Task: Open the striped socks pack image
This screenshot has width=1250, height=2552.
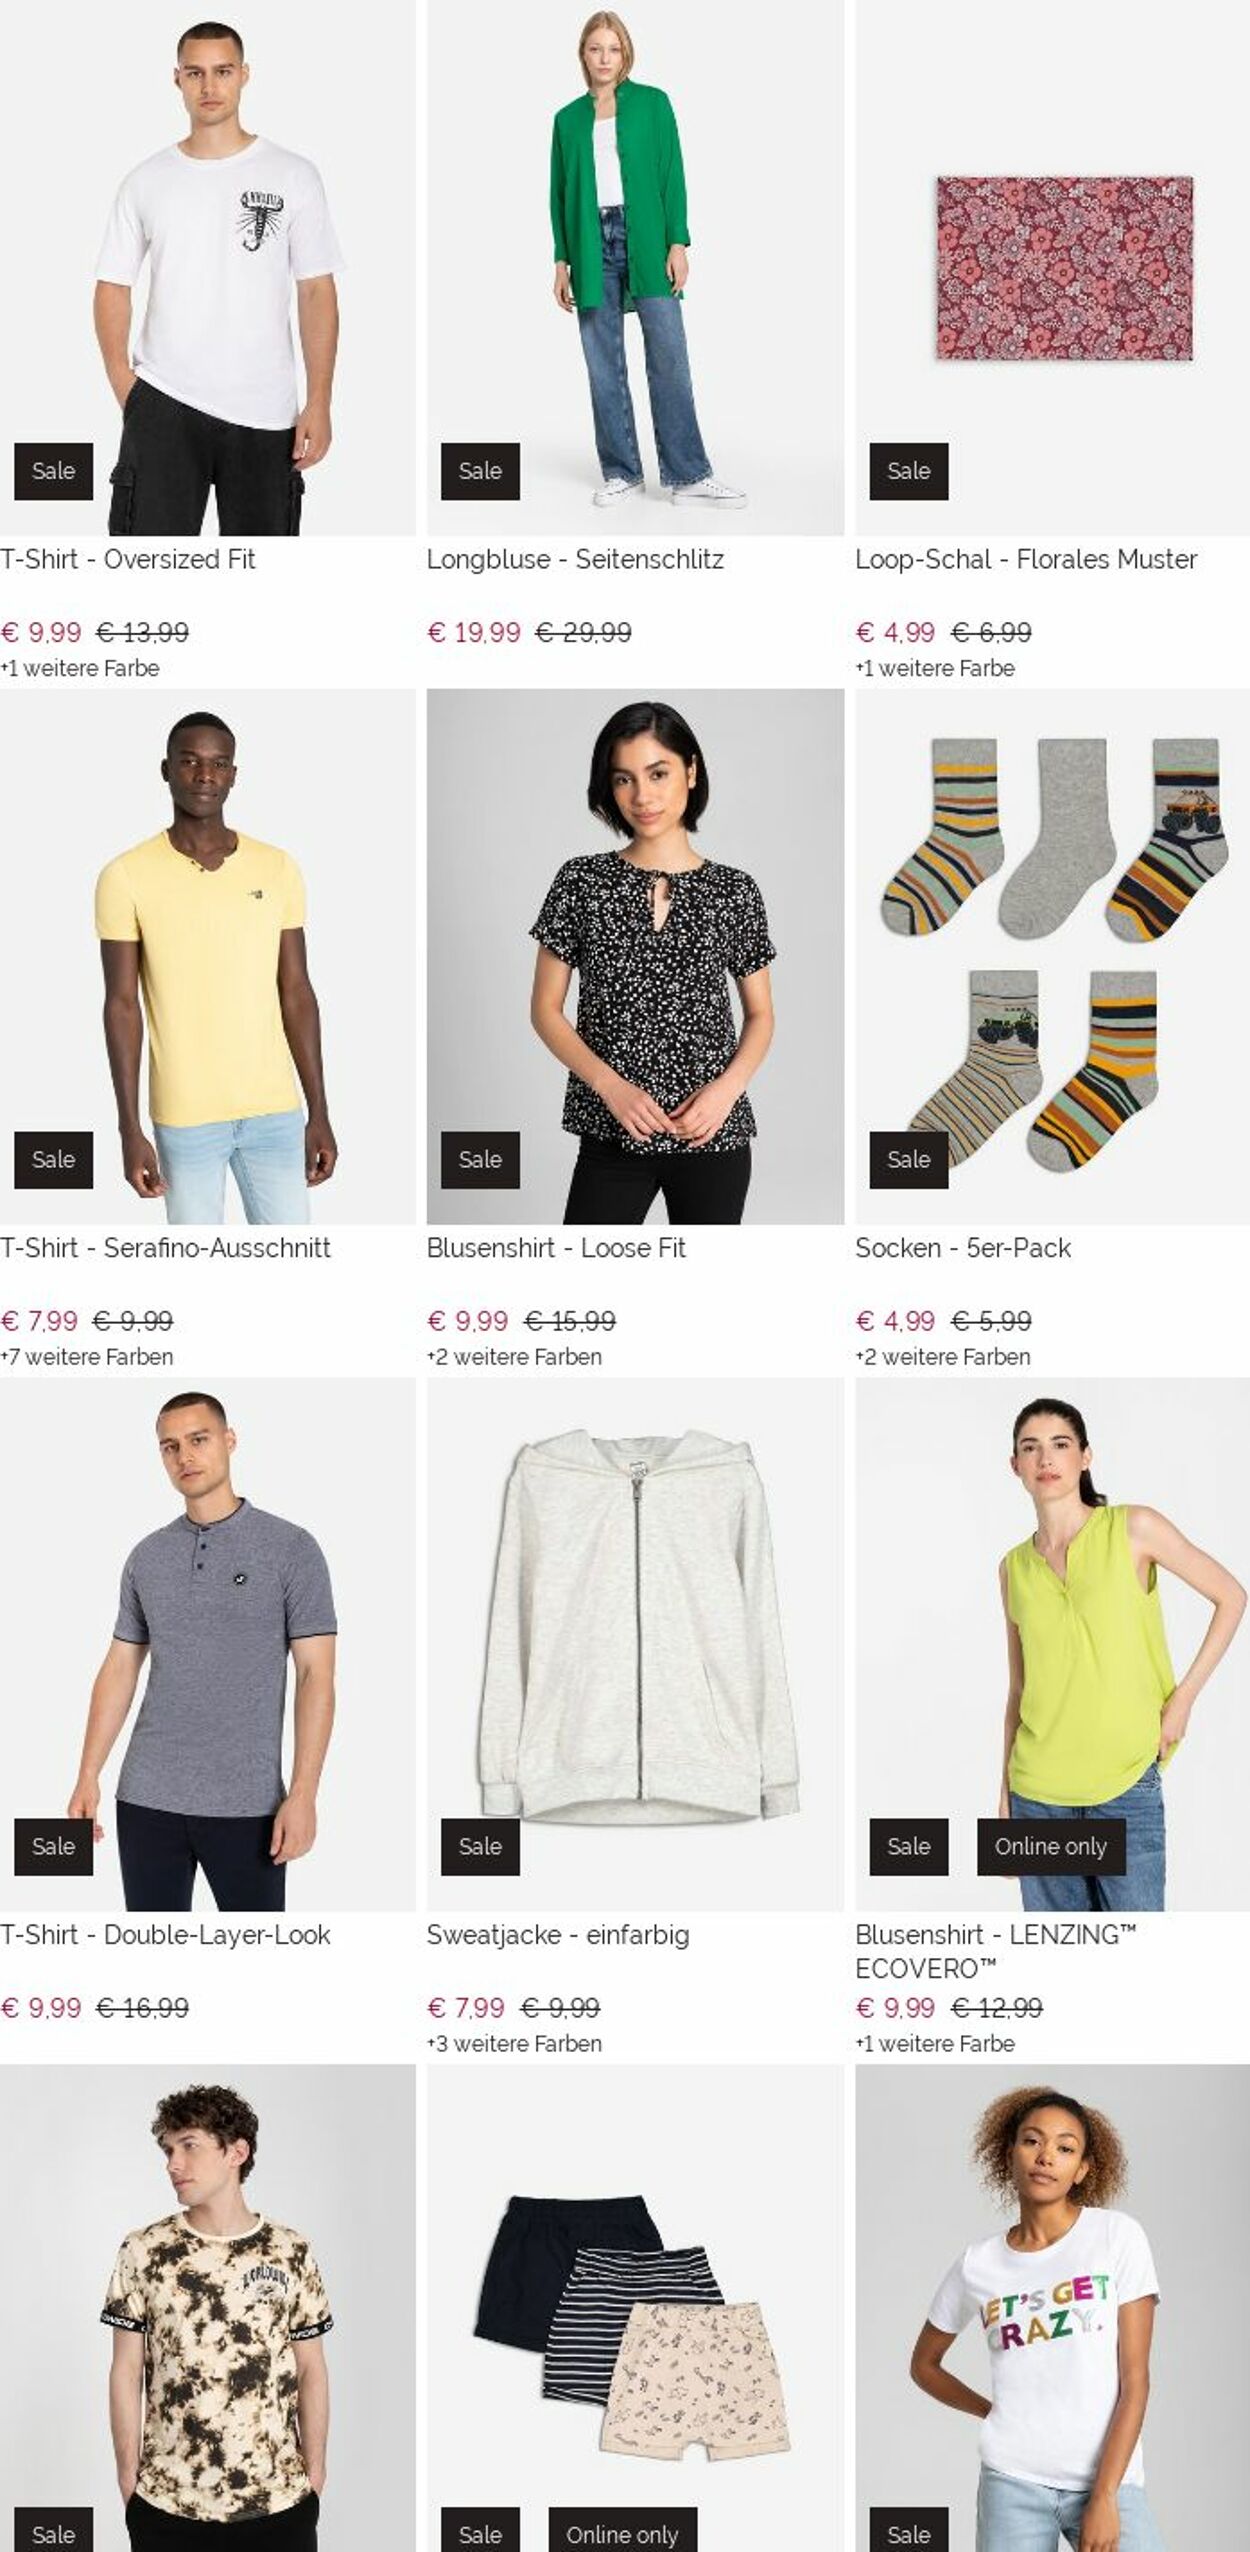Action: point(1052,956)
